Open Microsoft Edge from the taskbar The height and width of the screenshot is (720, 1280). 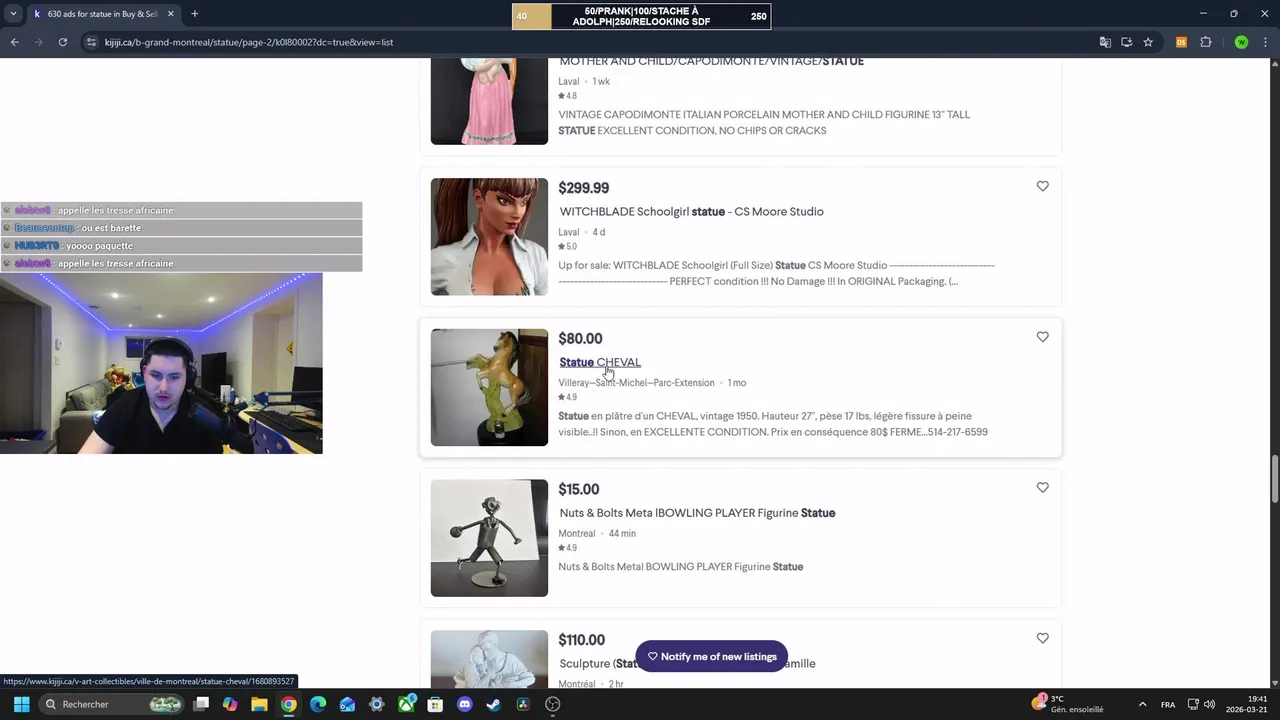click(318, 704)
